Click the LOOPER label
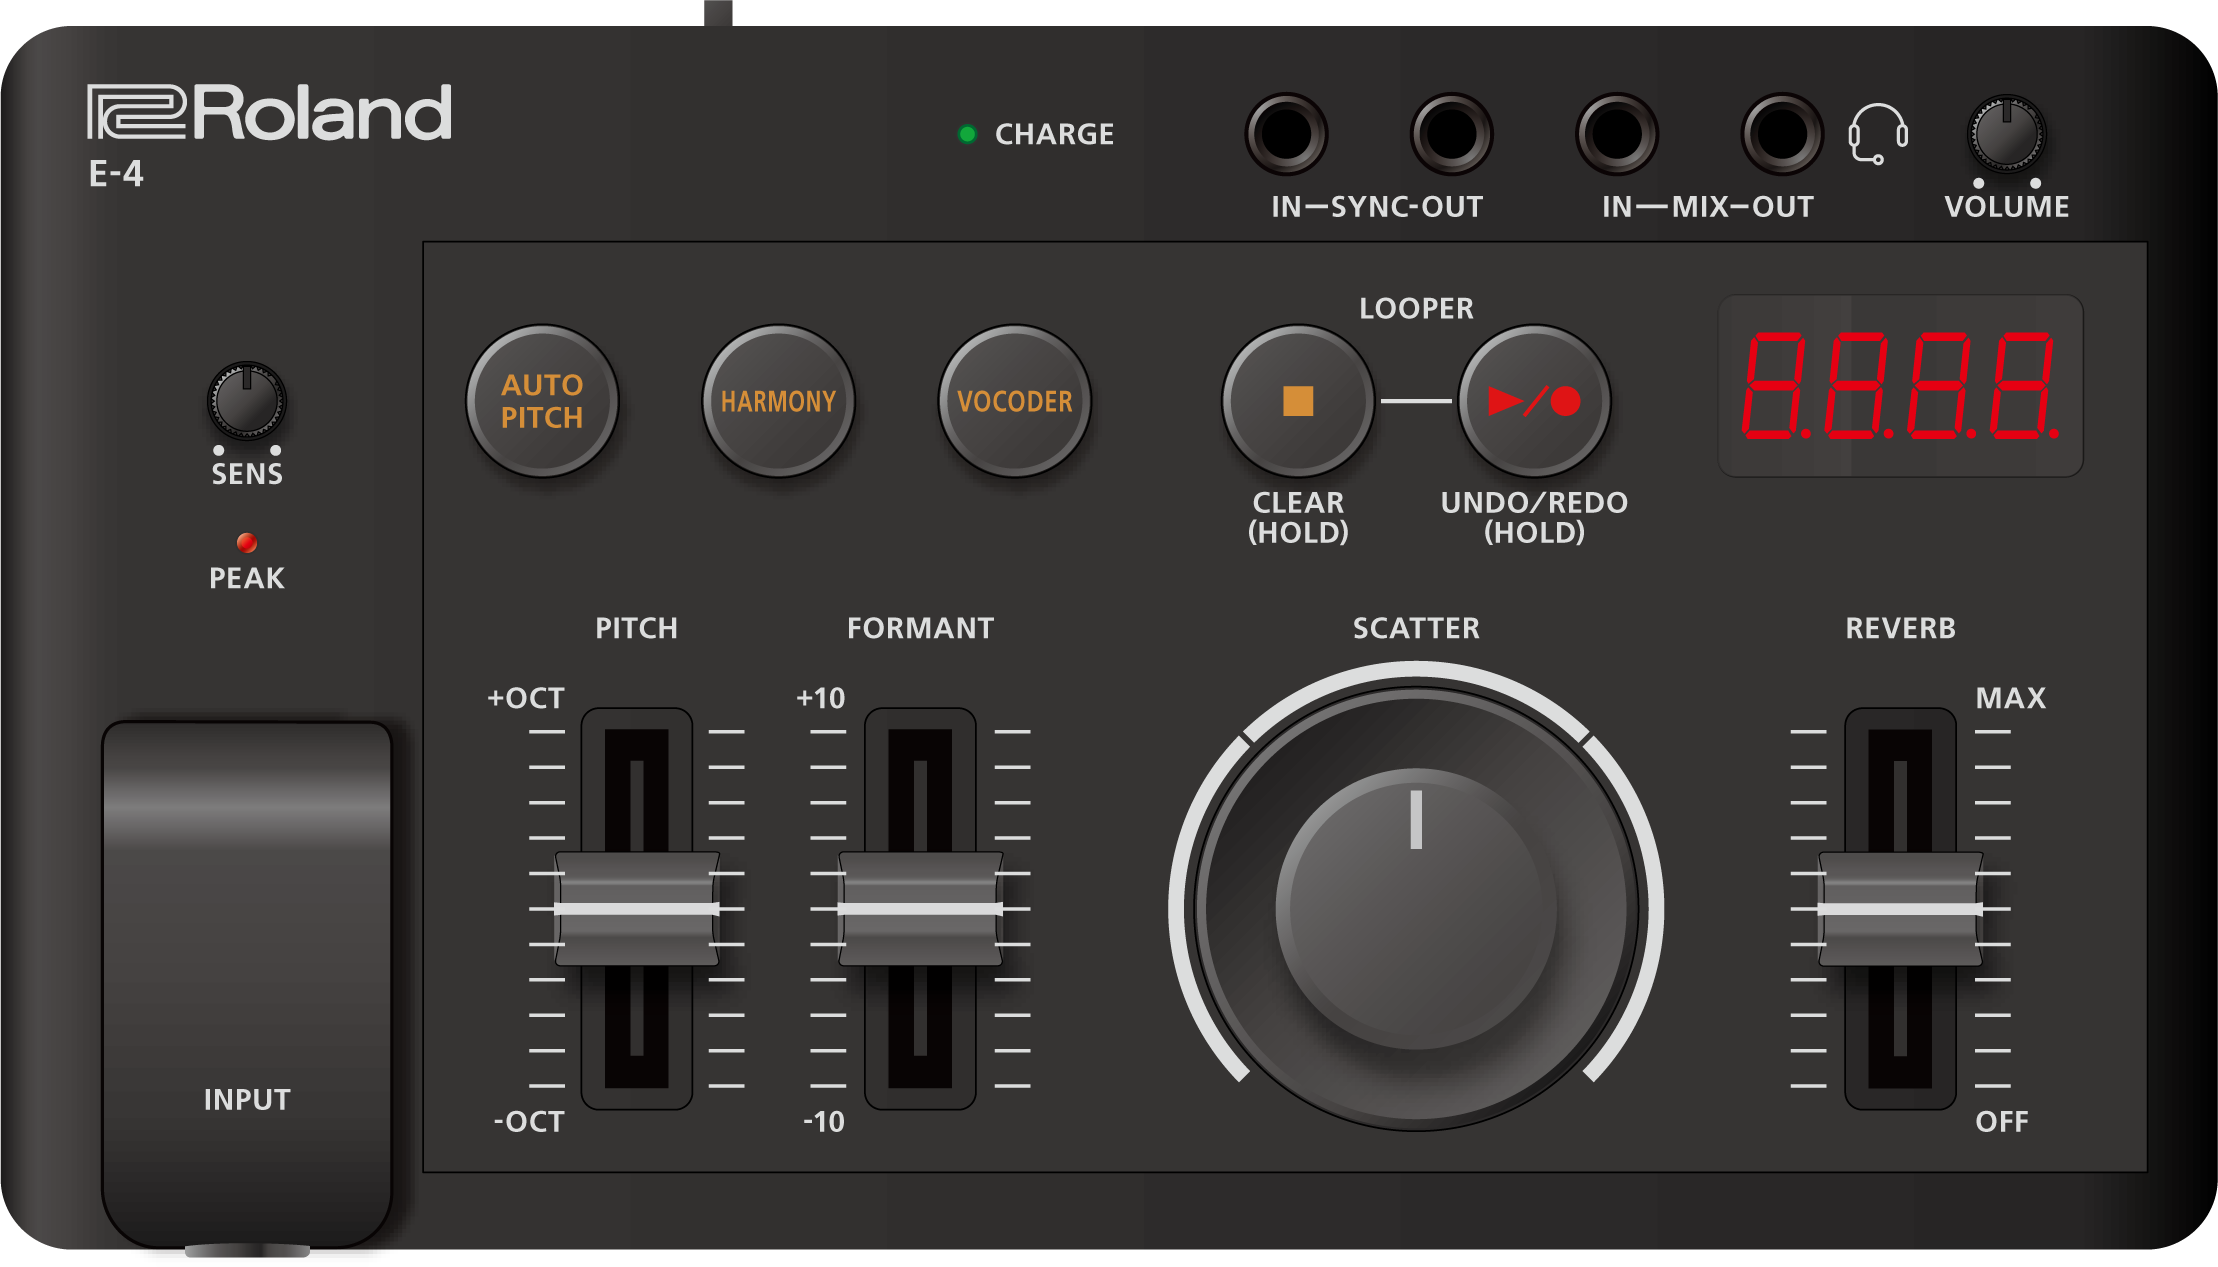Image resolution: width=2218 pixels, height=1267 pixels. (1416, 308)
